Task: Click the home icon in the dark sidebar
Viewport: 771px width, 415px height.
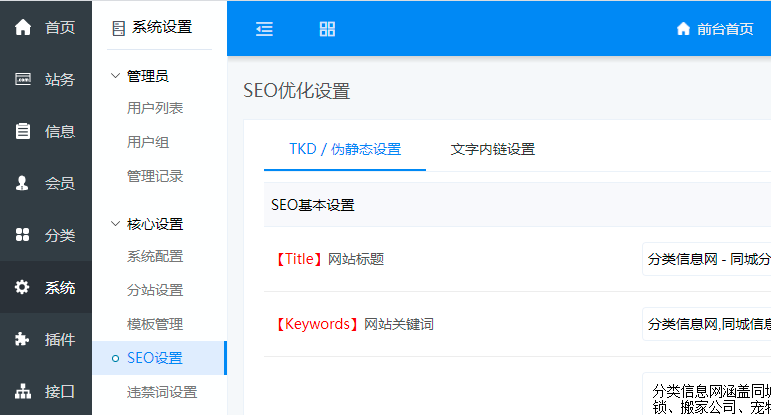Action: pyautogui.click(x=22, y=27)
